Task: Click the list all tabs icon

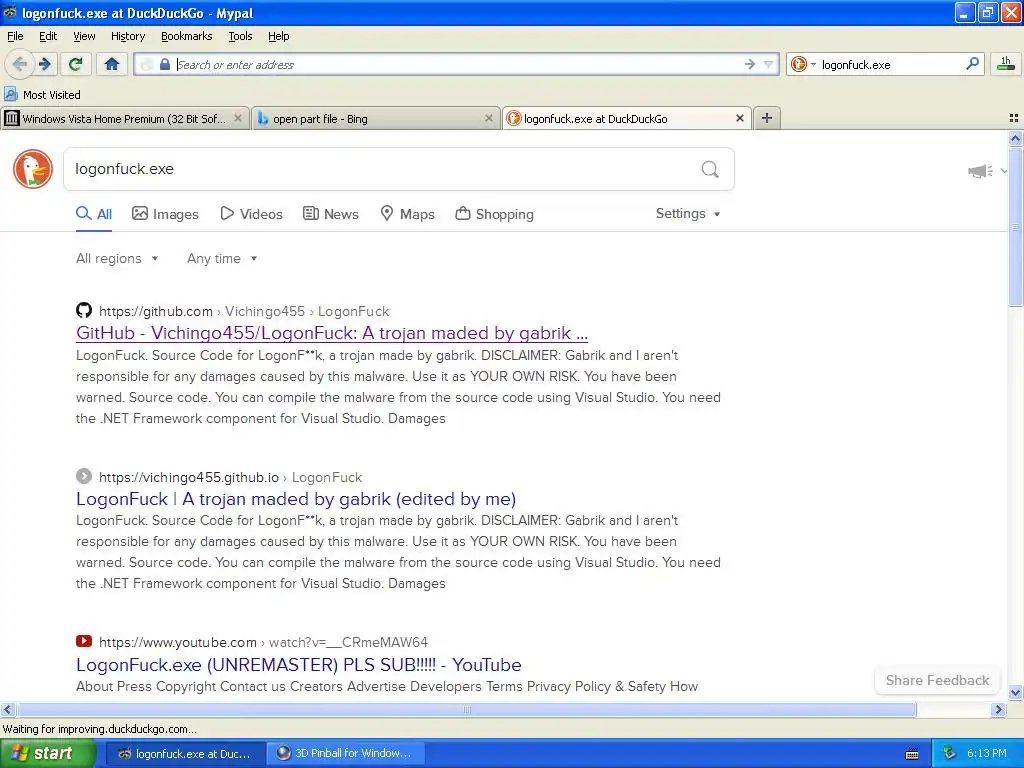Action: (1014, 118)
